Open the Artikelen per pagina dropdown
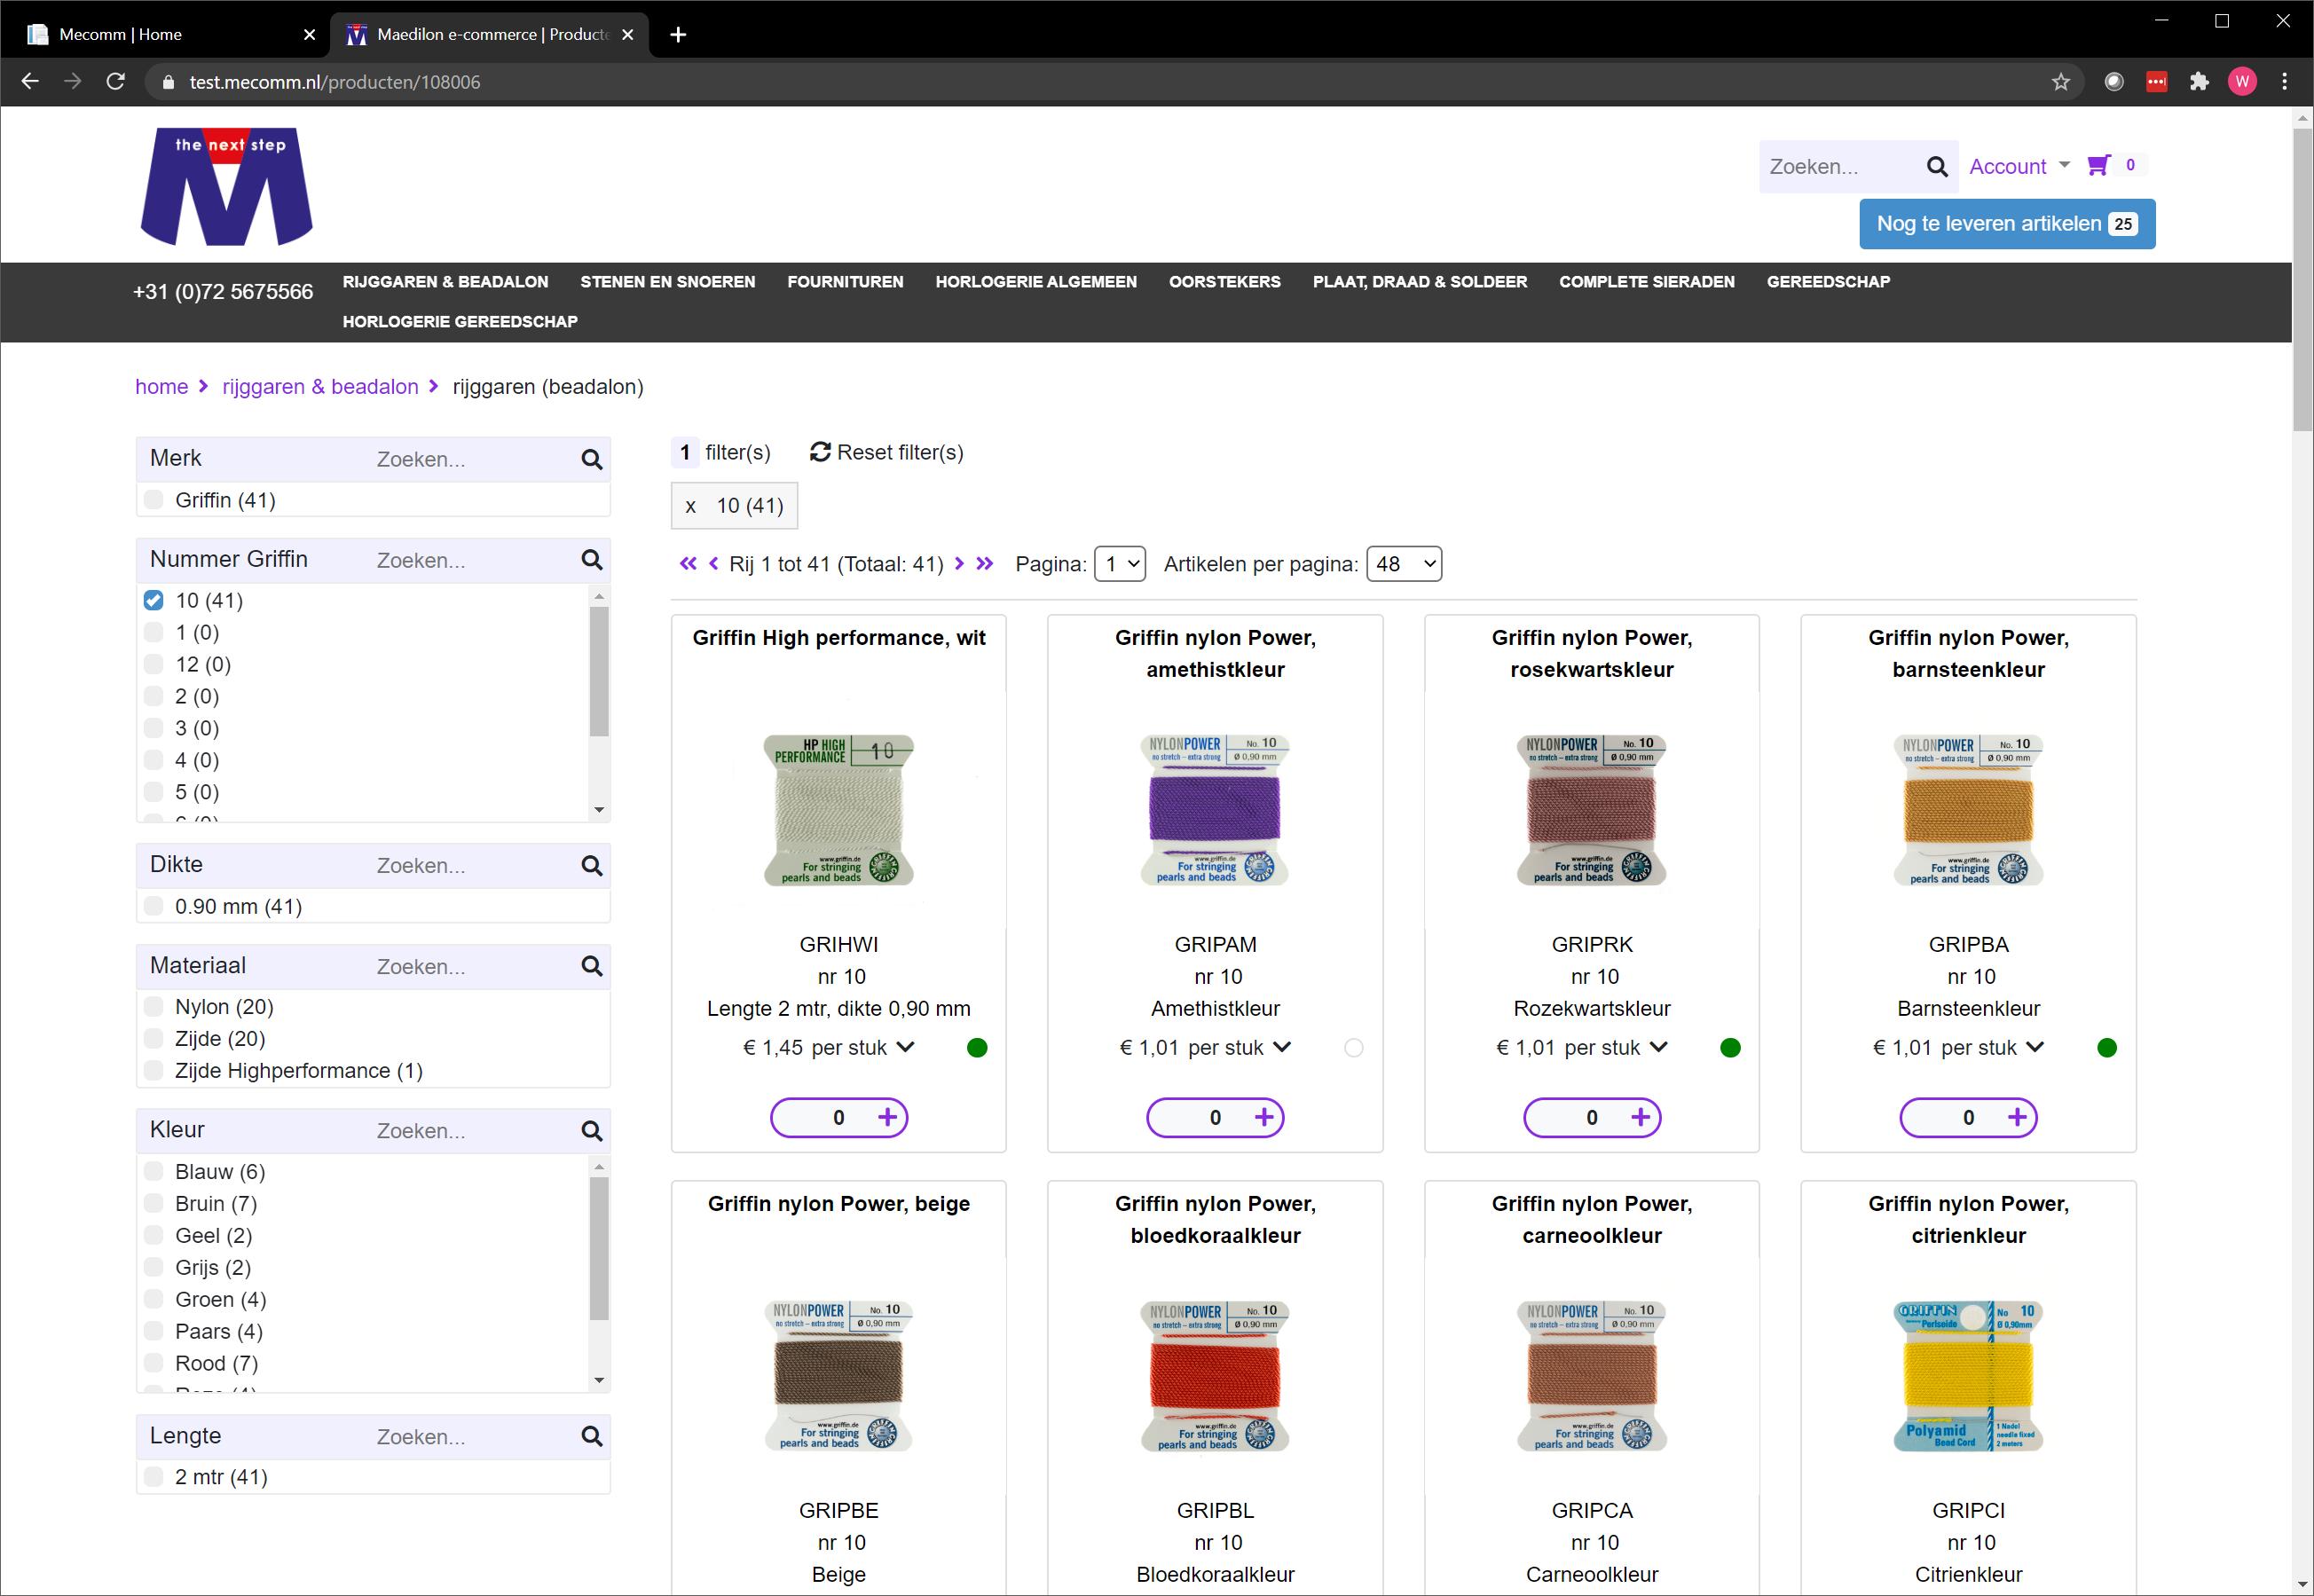2314x1596 pixels. 1403,564
